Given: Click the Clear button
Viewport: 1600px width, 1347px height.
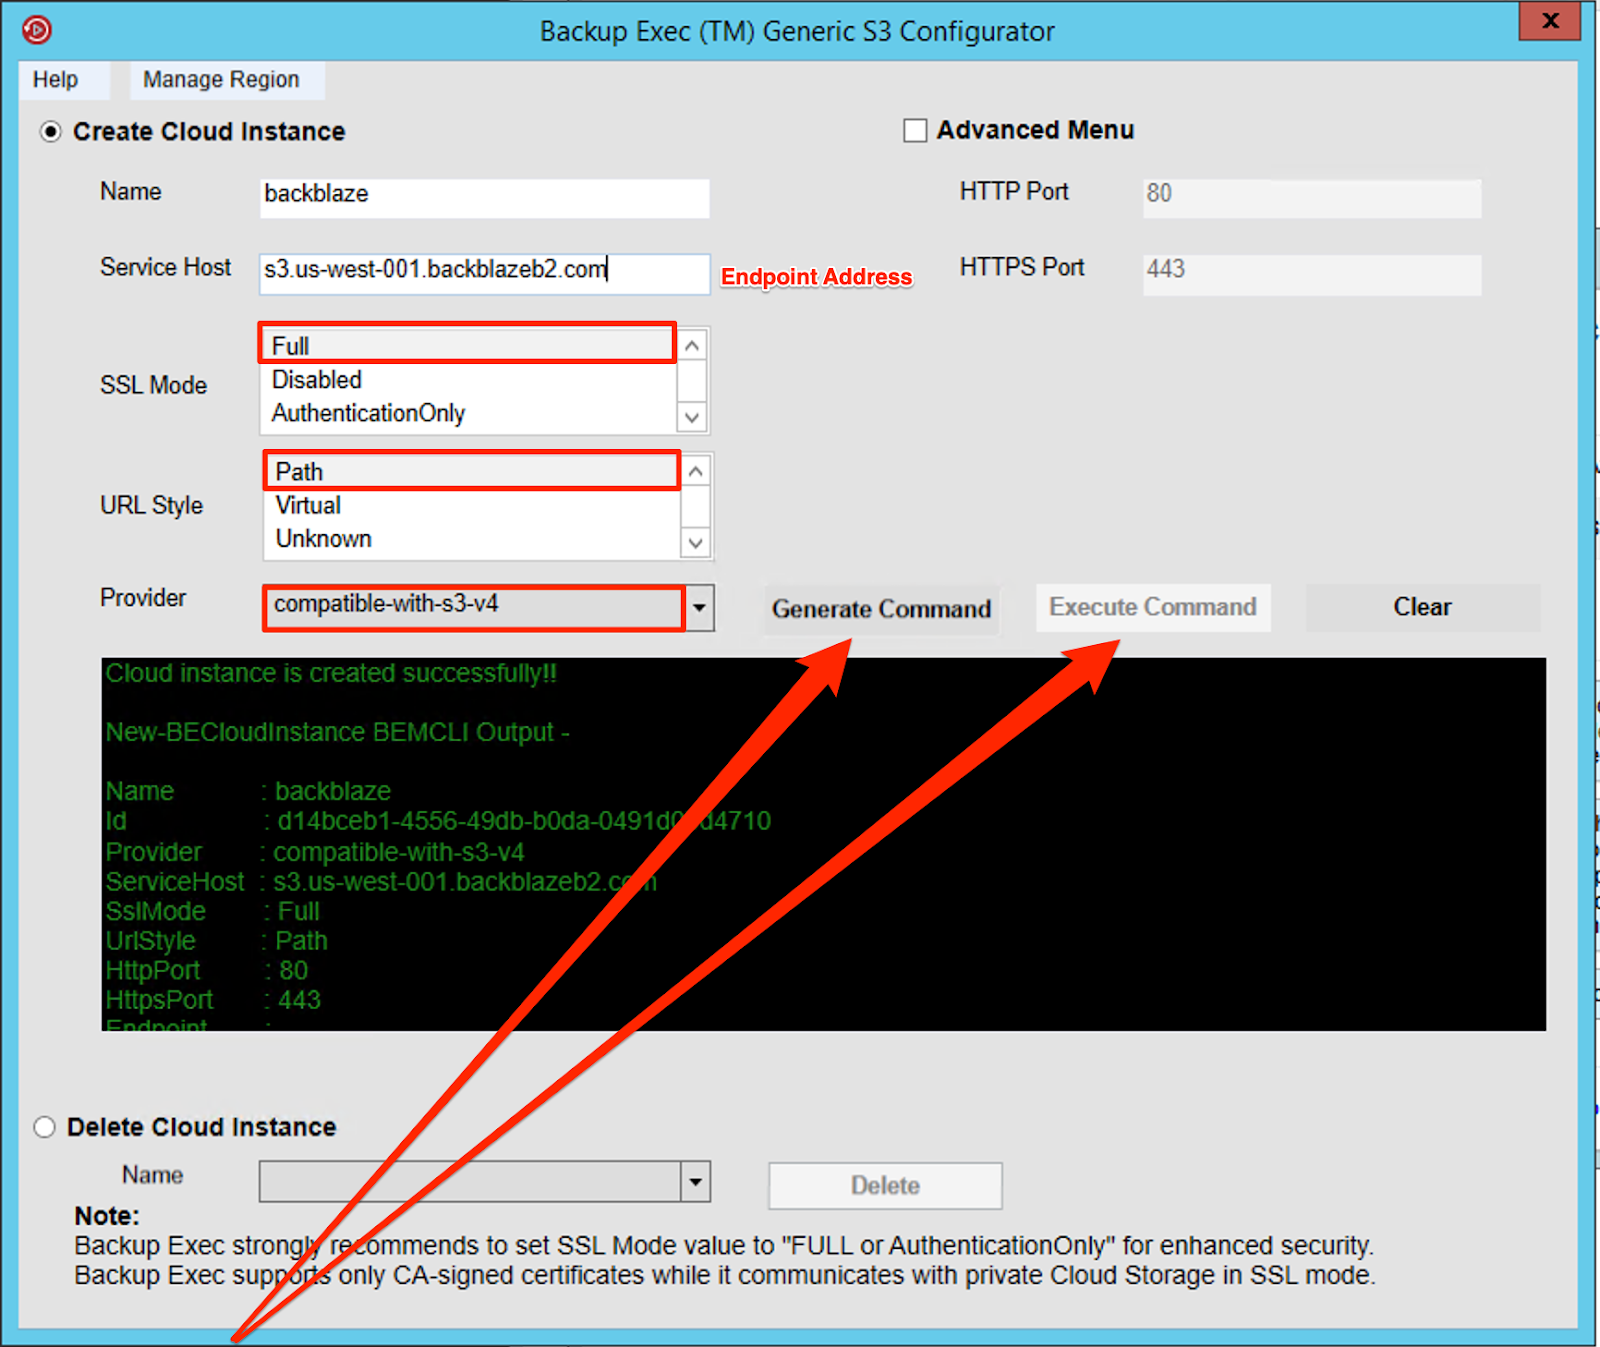Looking at the screenshot, I should [x=1423, y=607].
